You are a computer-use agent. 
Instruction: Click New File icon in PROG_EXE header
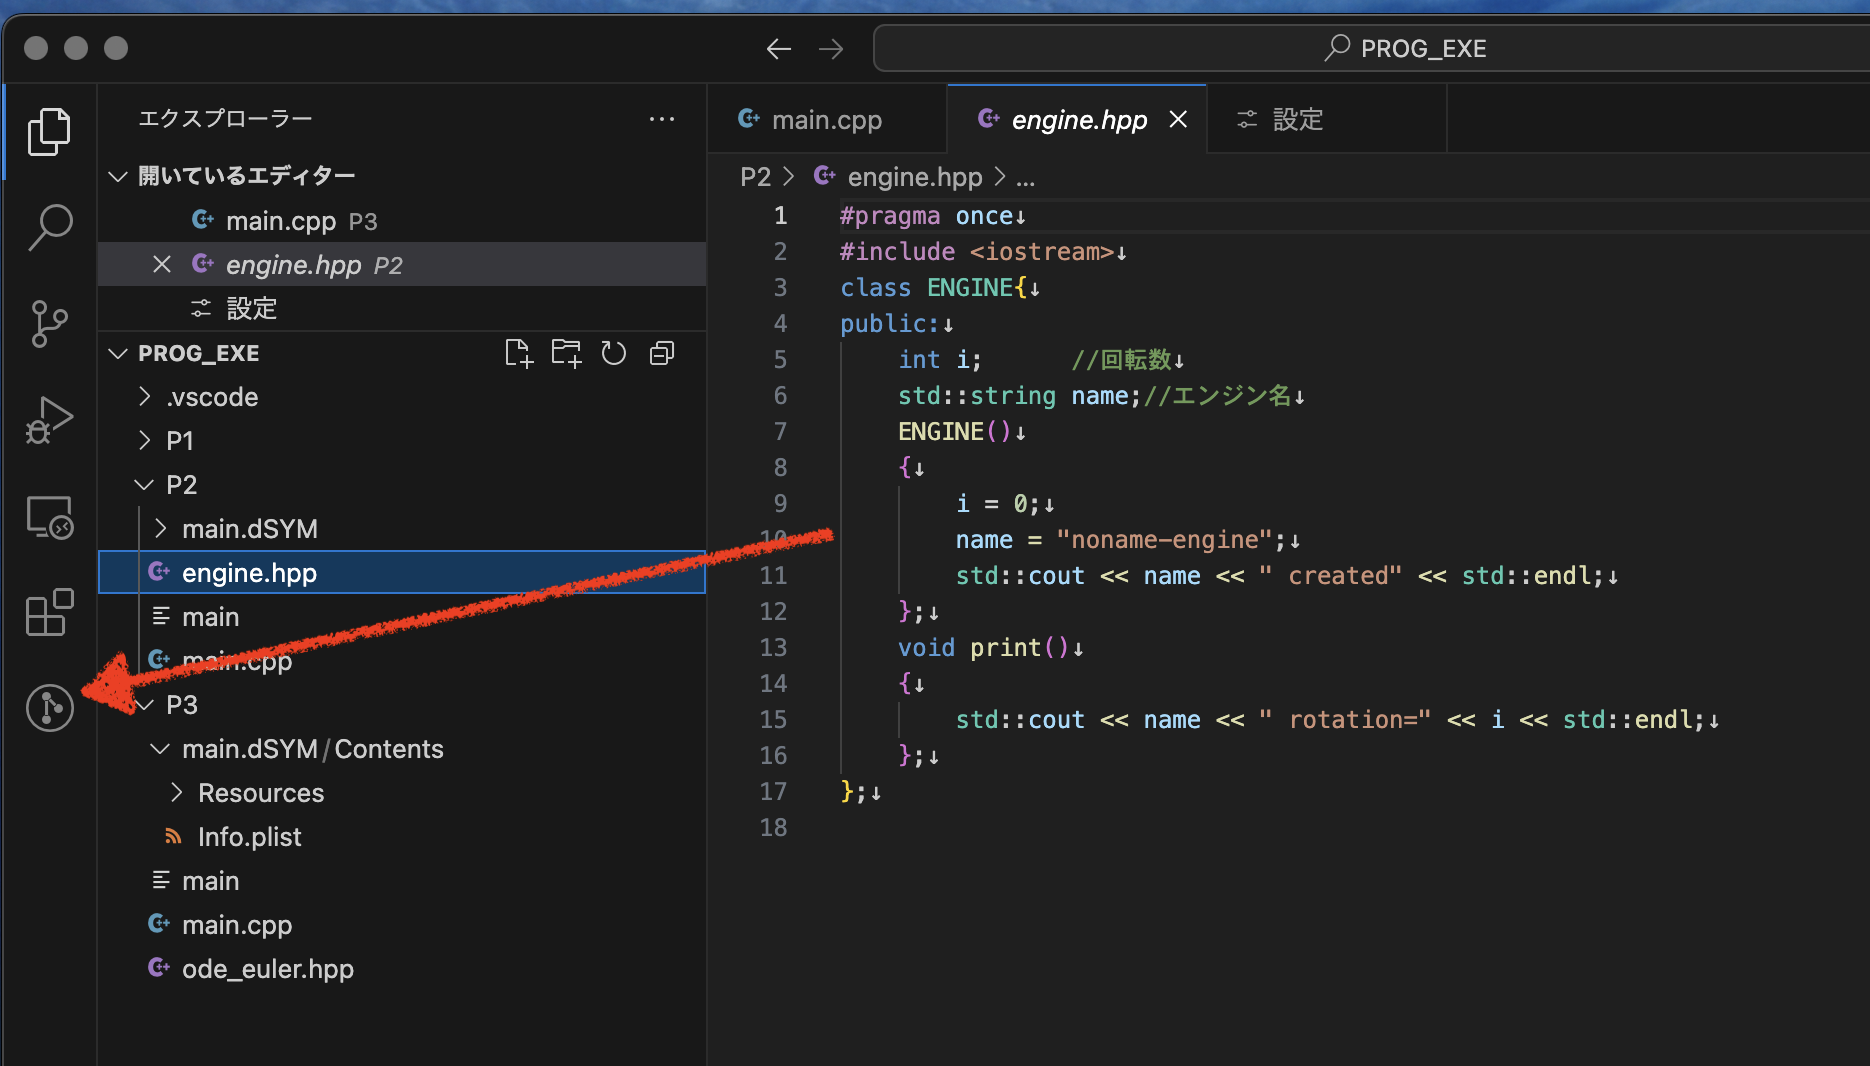[x=519, y=353]
